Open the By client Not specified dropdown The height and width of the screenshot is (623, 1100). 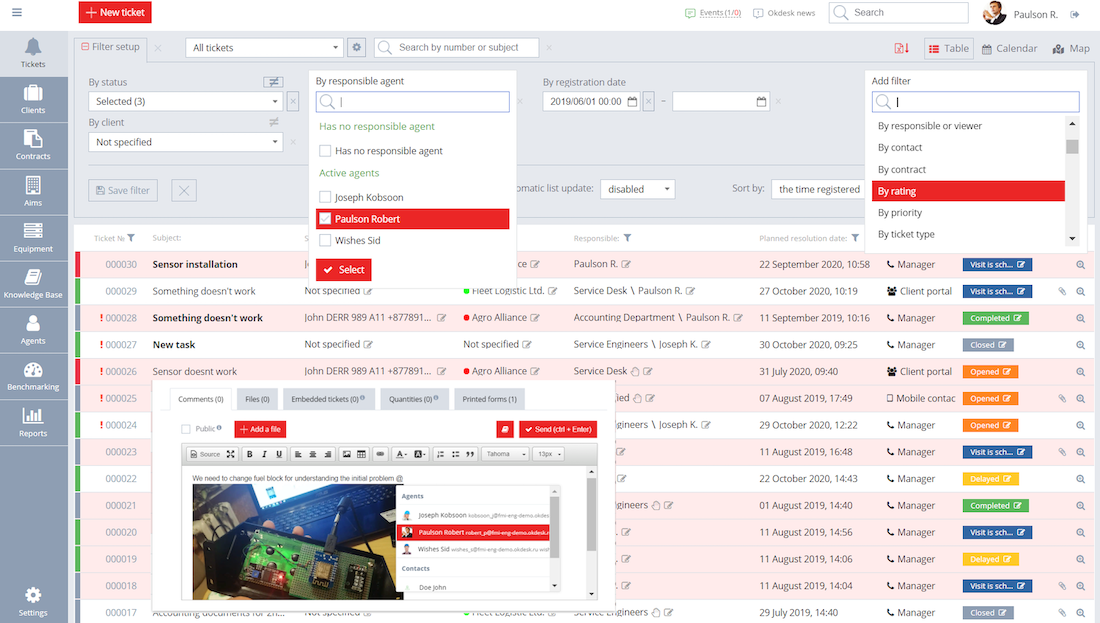[186, 142]
